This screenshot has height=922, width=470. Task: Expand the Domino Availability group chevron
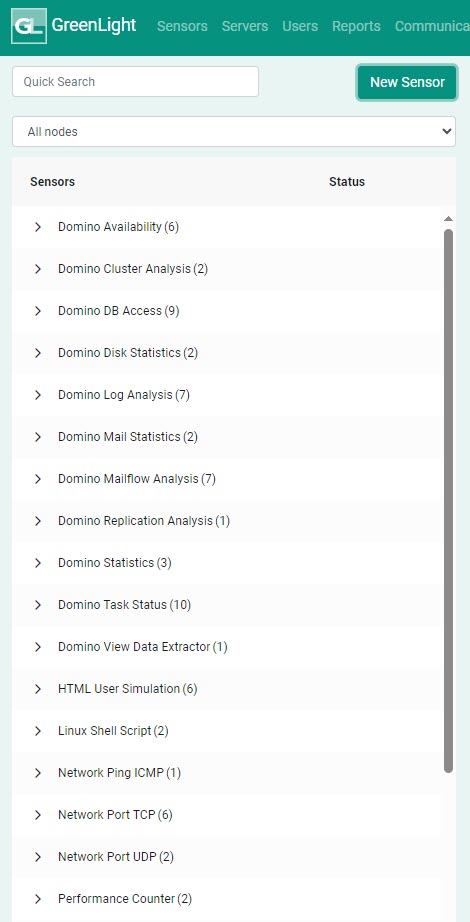38,227
